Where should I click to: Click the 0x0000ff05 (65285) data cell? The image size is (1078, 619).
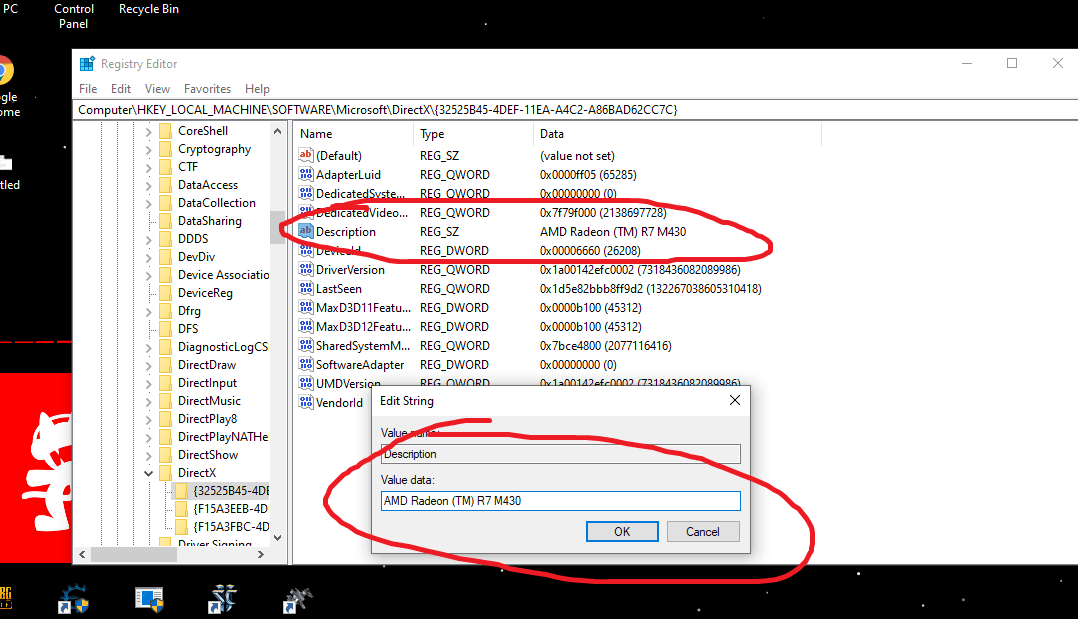[x=588, y=175]
